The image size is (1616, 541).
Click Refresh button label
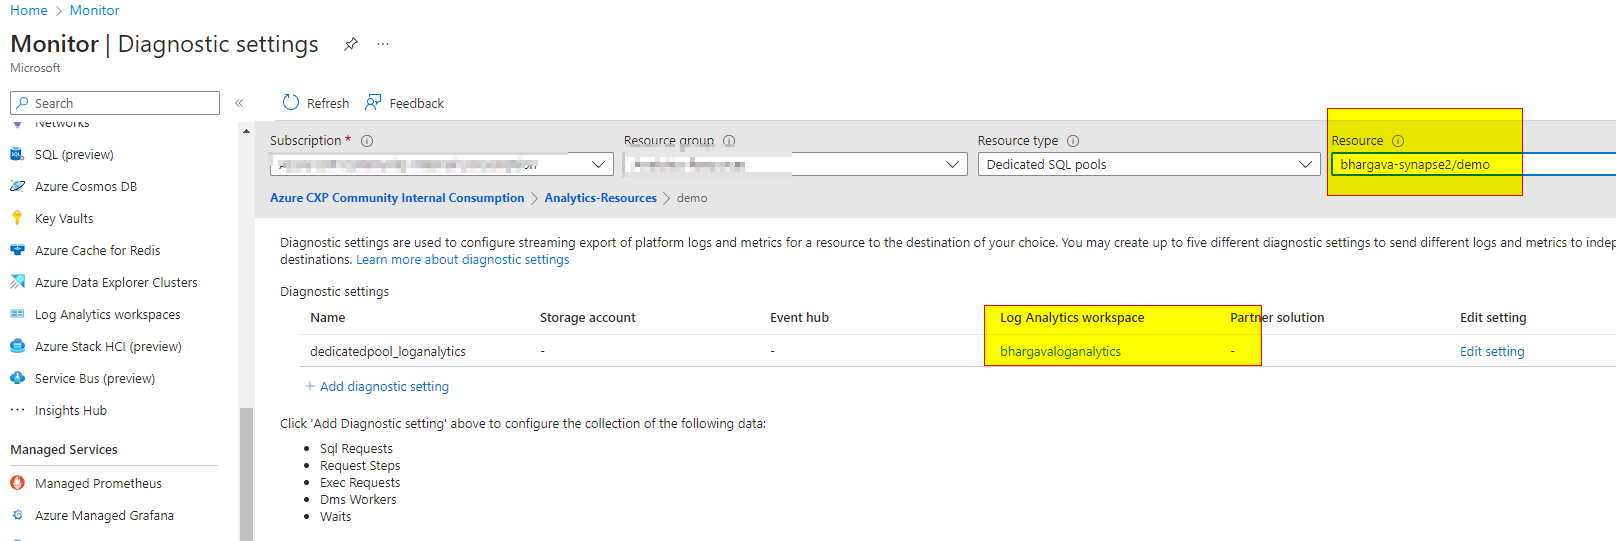[x=328, y=103]
